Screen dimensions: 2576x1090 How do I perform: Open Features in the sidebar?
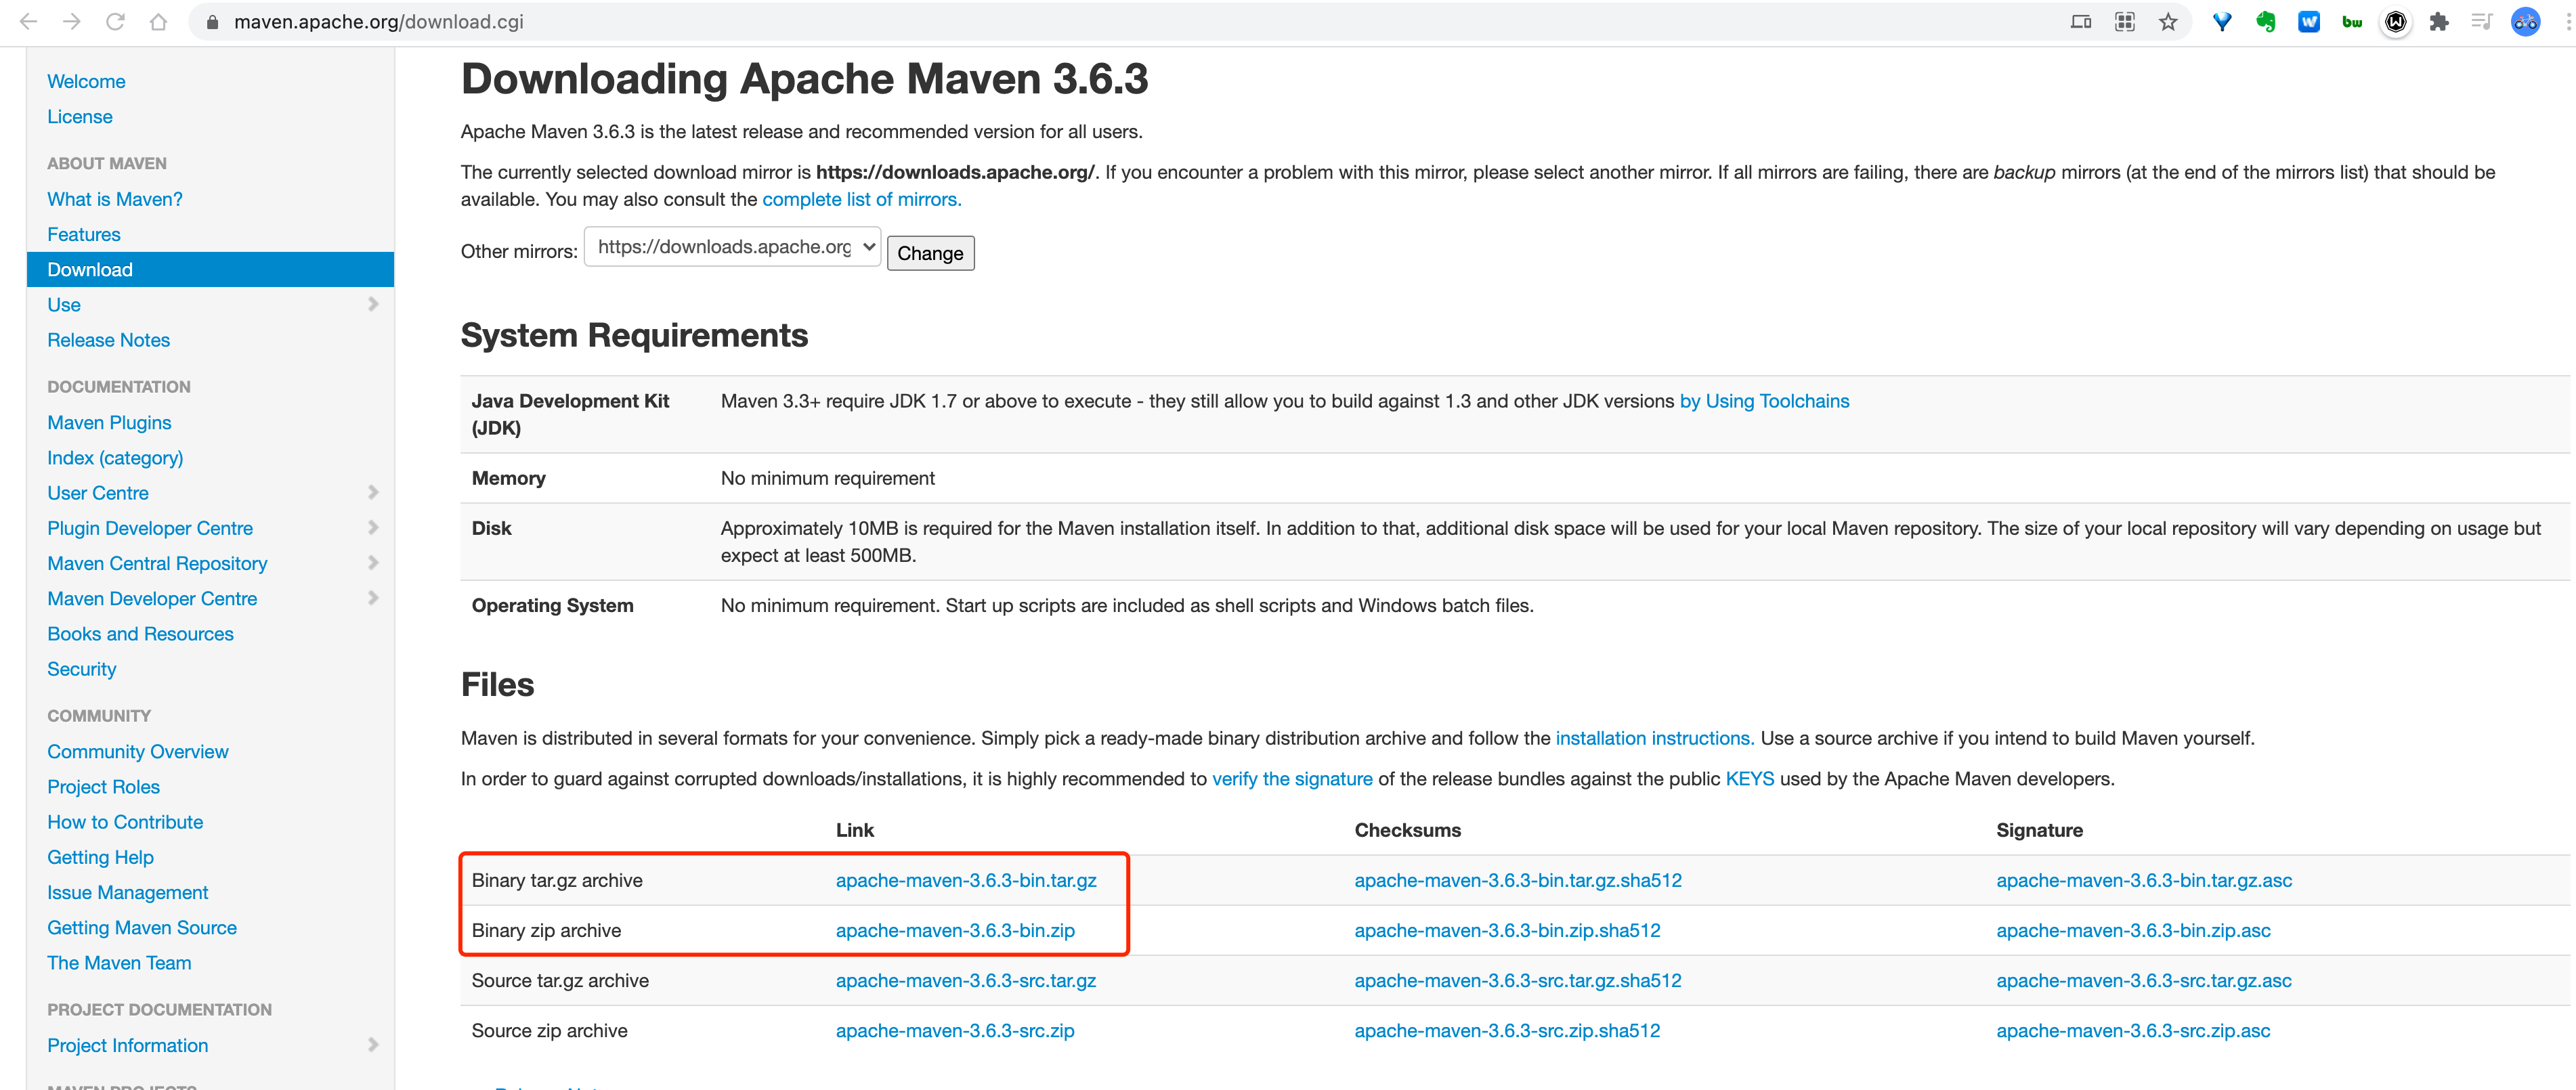[84, 234]
